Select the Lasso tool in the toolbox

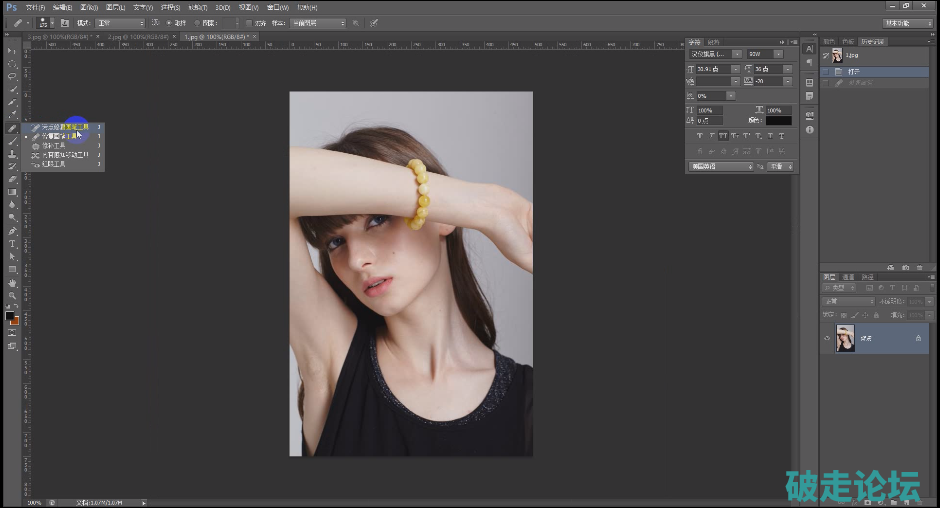(x=12, y=76)
